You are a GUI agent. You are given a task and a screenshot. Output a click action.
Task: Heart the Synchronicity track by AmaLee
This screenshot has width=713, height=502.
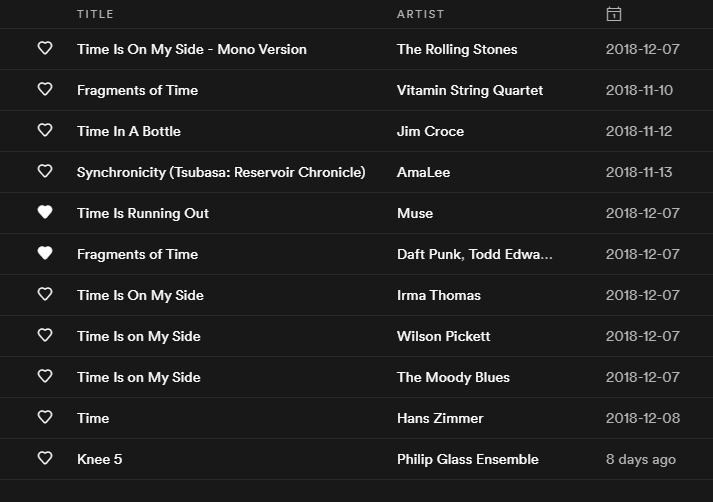[45, 172]
